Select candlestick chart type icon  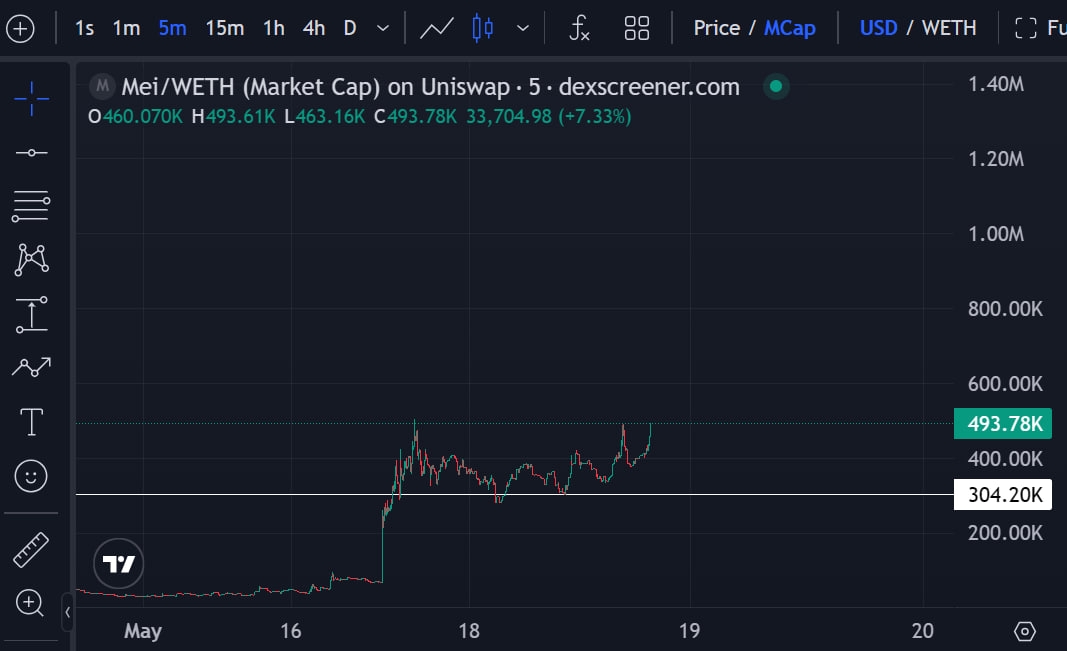482,29
